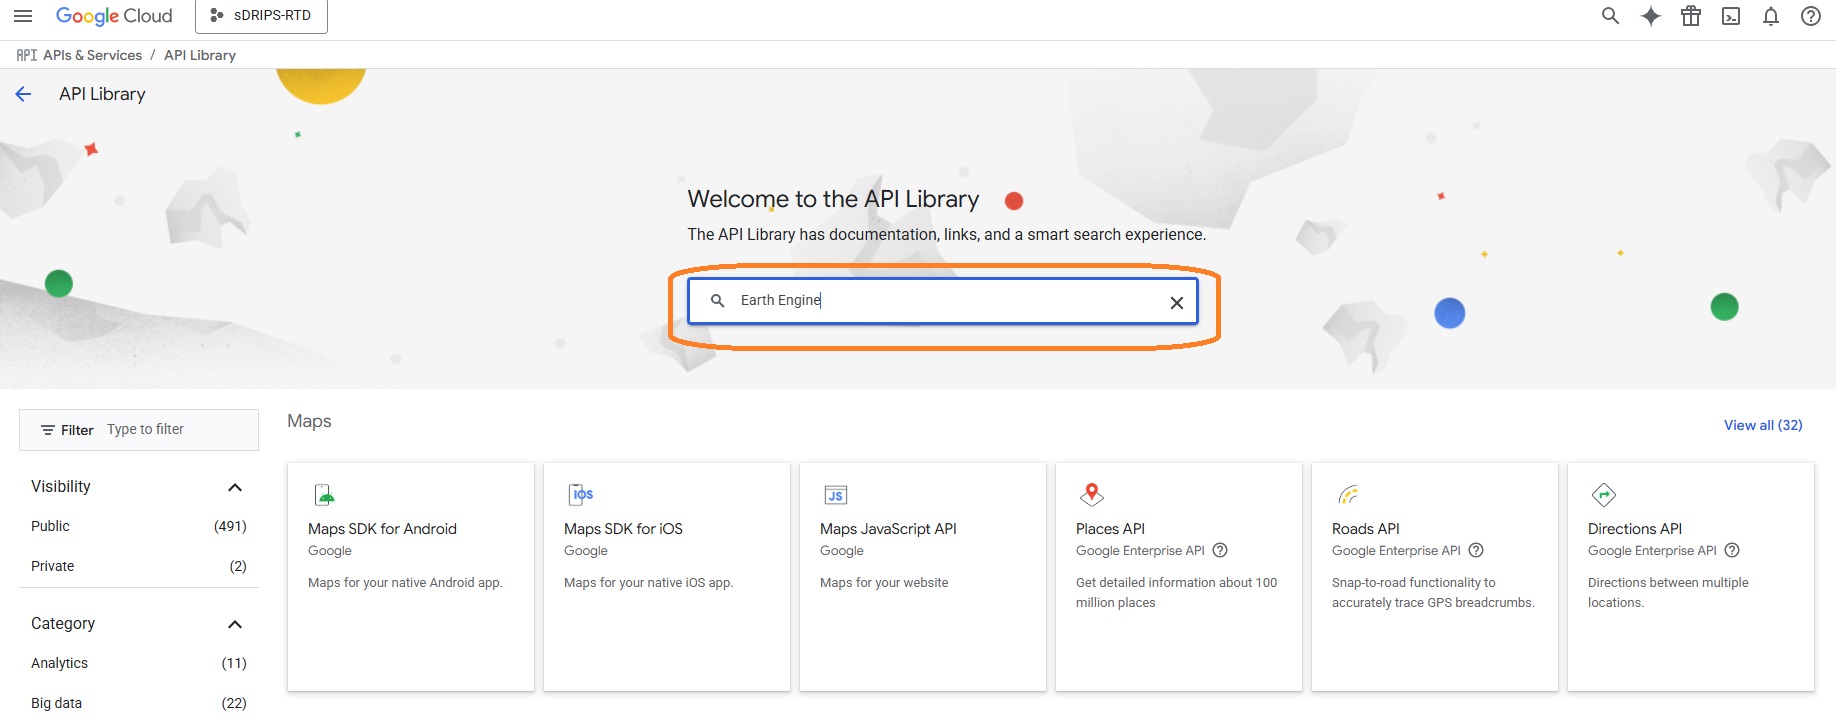The width and height of the screenshot is (1836, 727).
Task: Click the API icon in breadcrumb
Action: click(x=27, y=55)
